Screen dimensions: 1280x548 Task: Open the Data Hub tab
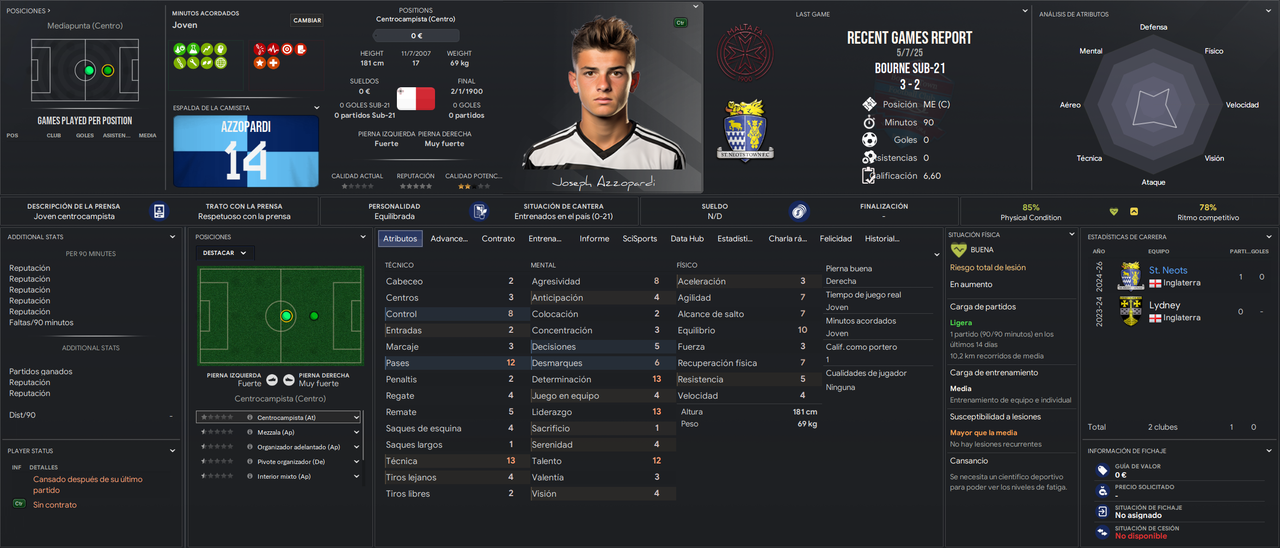687,239
